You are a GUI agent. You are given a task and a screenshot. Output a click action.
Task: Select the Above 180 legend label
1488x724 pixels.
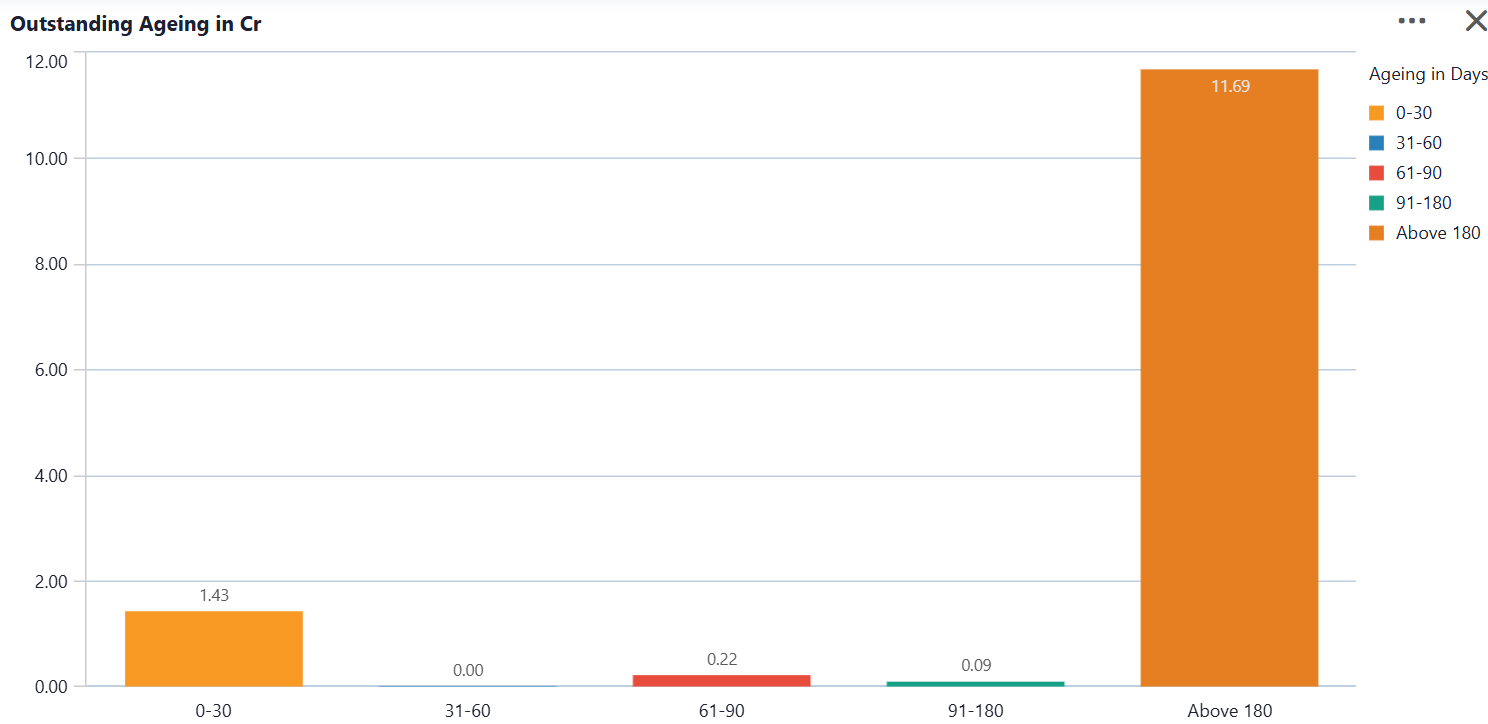point(1438,233)
